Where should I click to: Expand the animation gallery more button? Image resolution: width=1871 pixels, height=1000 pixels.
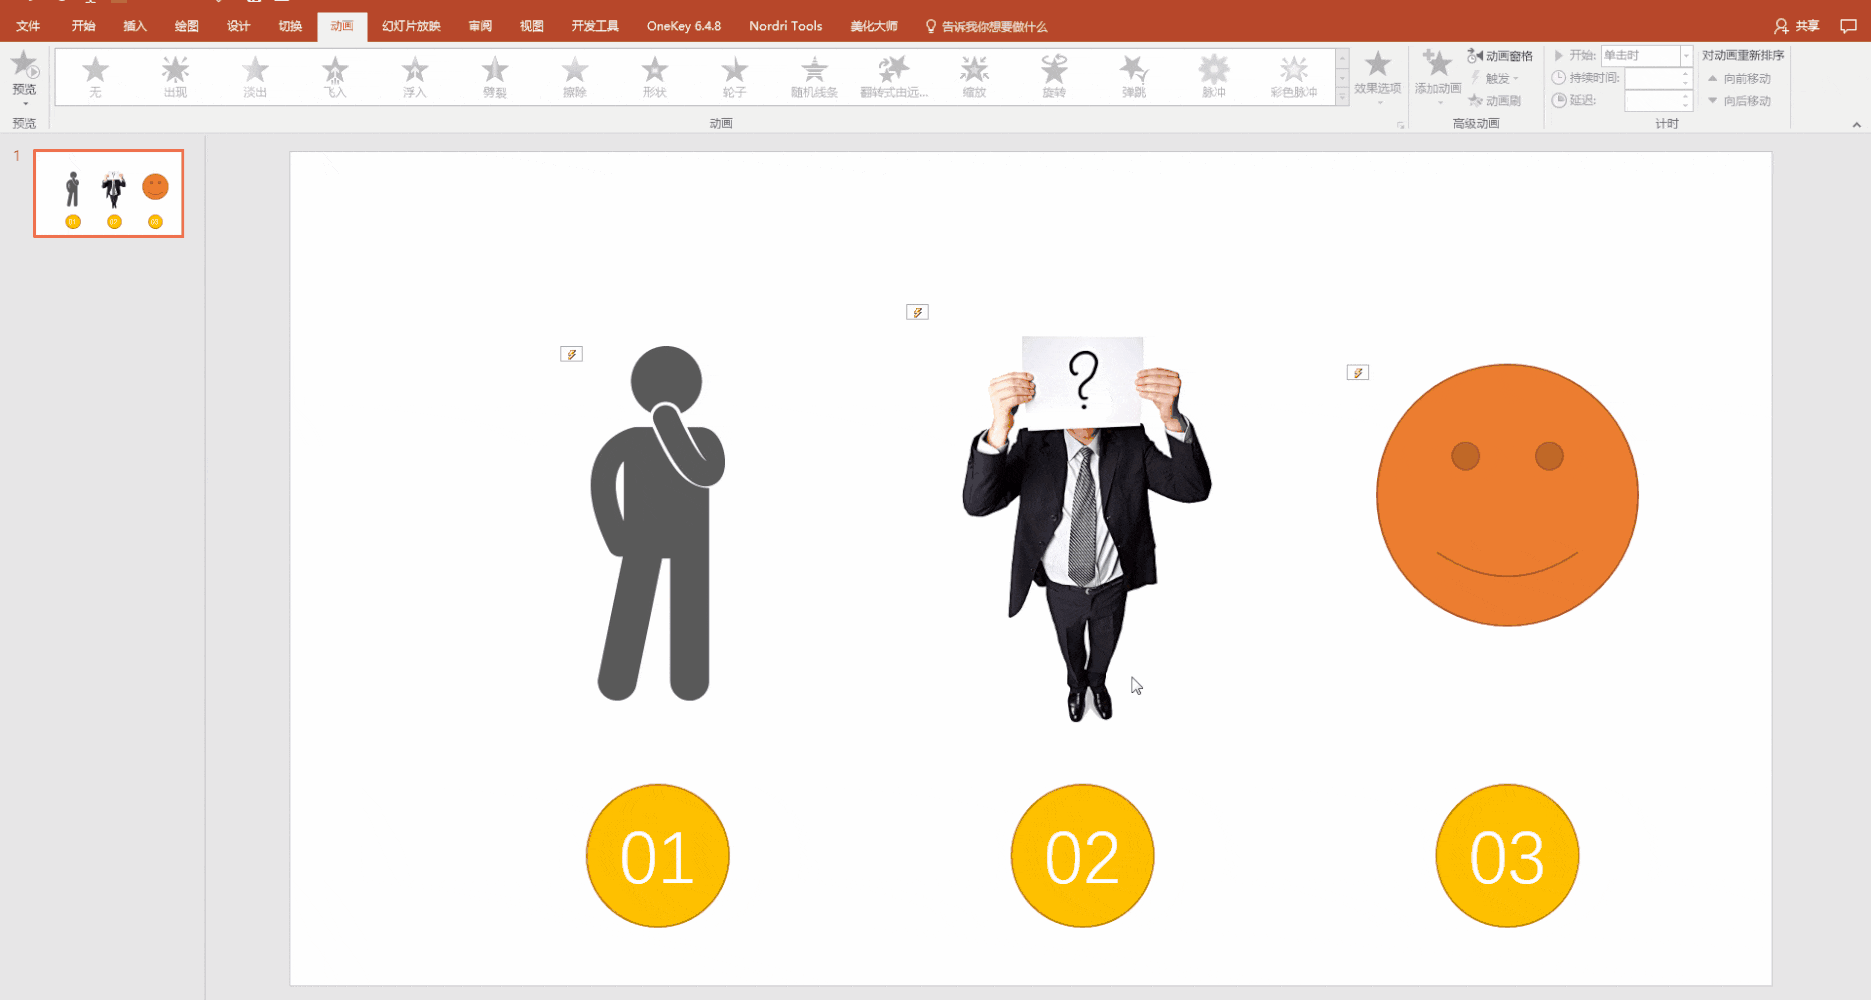(x=1342, y=98)
